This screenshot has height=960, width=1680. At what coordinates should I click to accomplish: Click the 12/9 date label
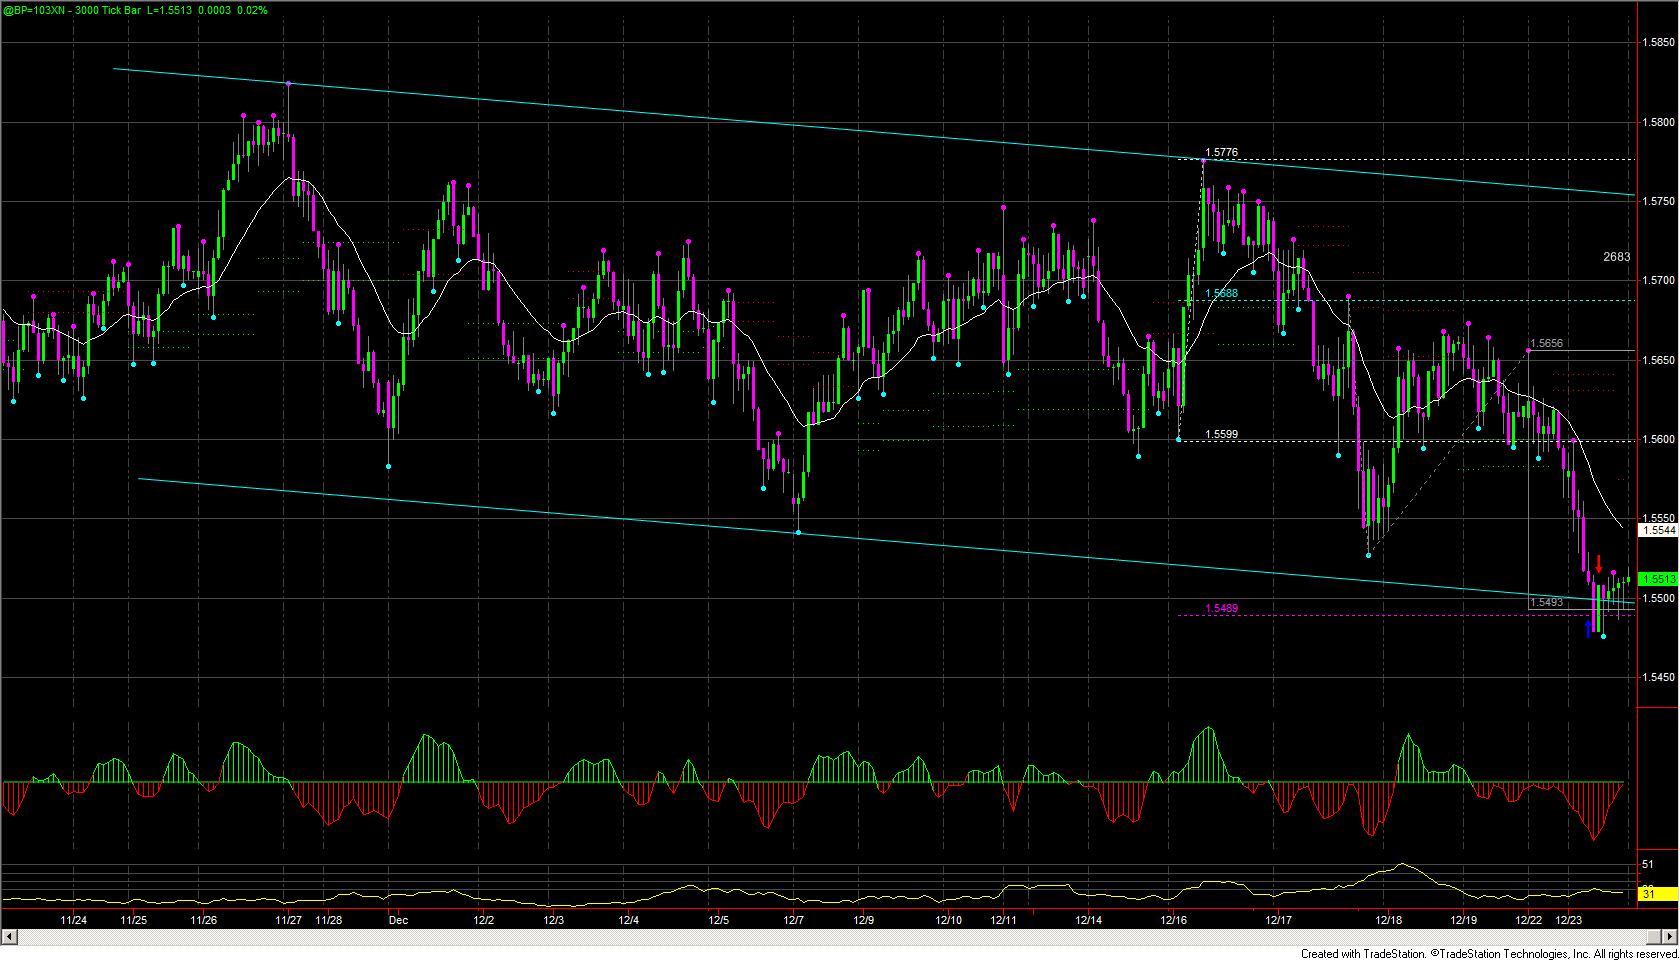(x=864, y=919)
